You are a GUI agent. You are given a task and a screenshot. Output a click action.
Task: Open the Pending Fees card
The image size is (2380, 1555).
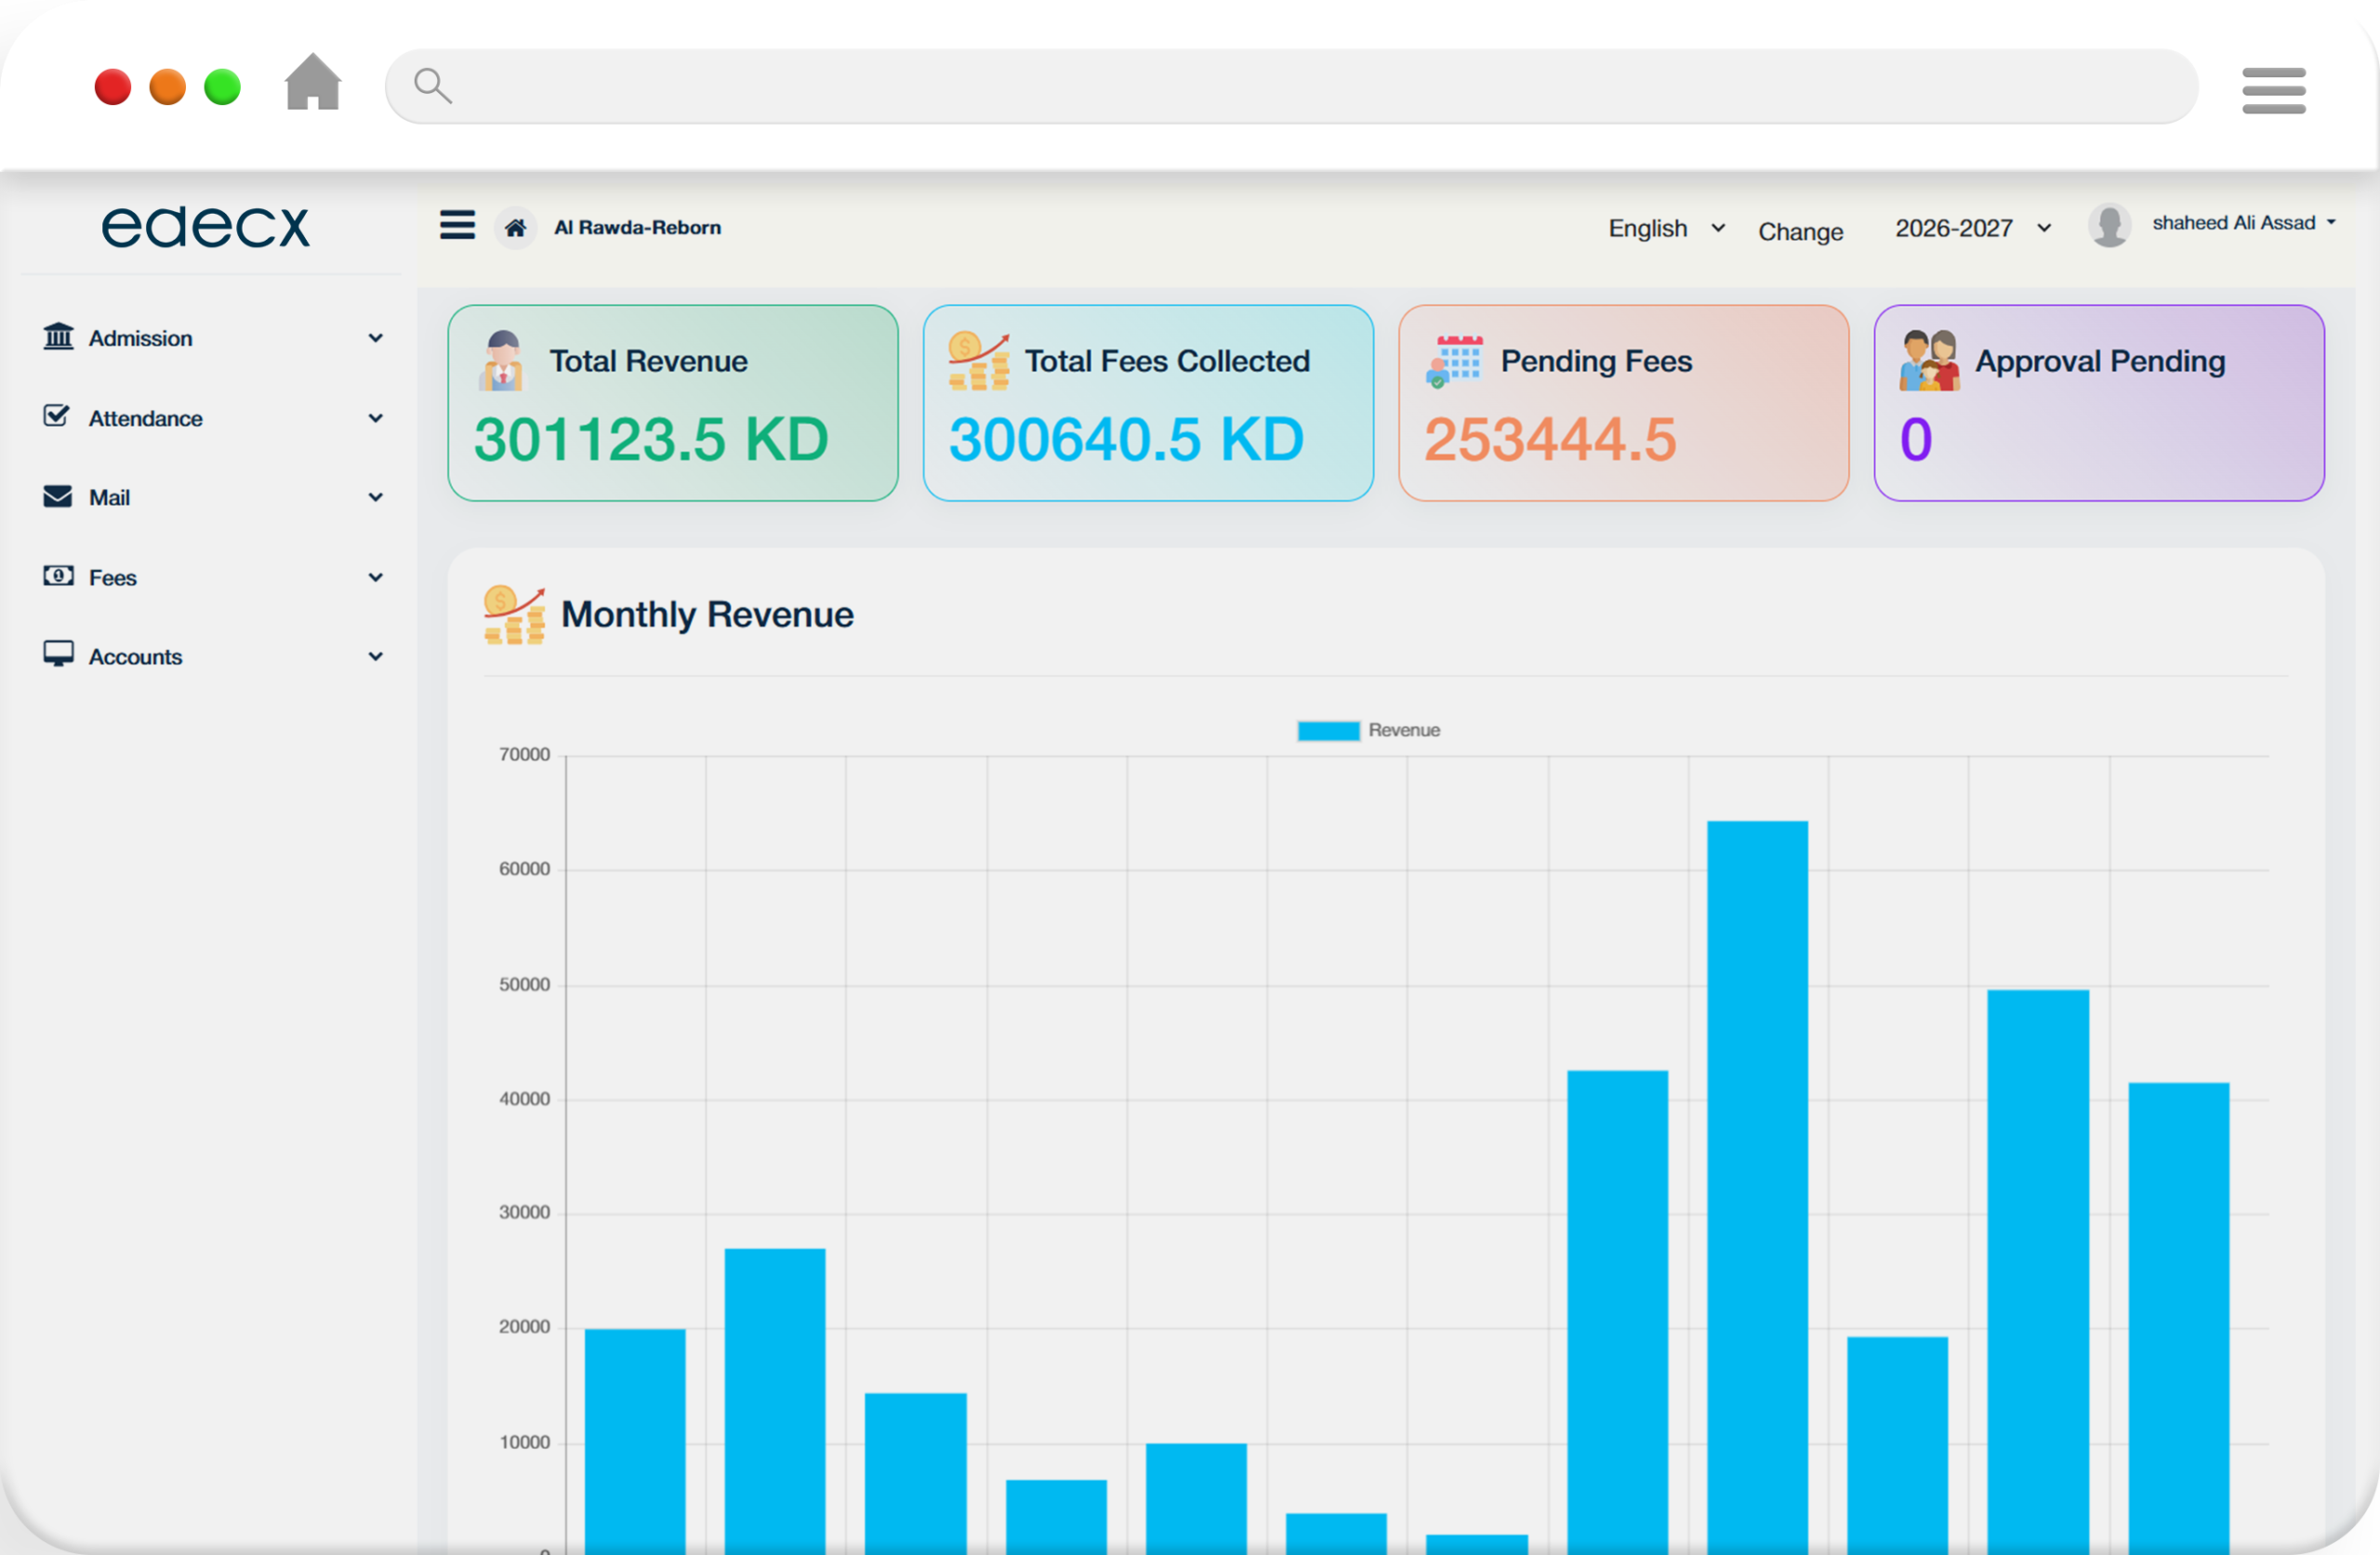[x=1623, y=403]
